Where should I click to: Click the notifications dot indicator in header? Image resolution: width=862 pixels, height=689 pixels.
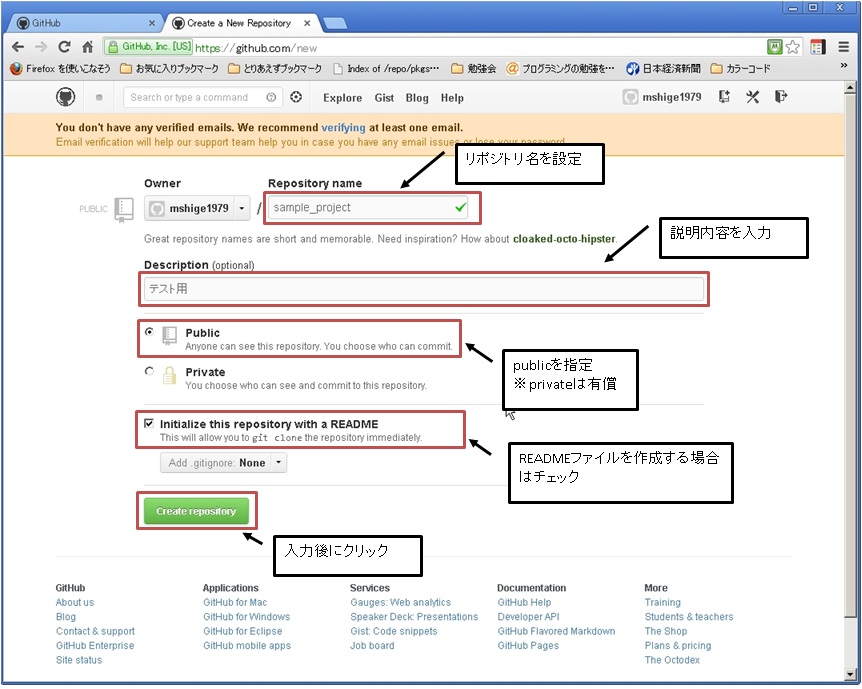point(99,97)
